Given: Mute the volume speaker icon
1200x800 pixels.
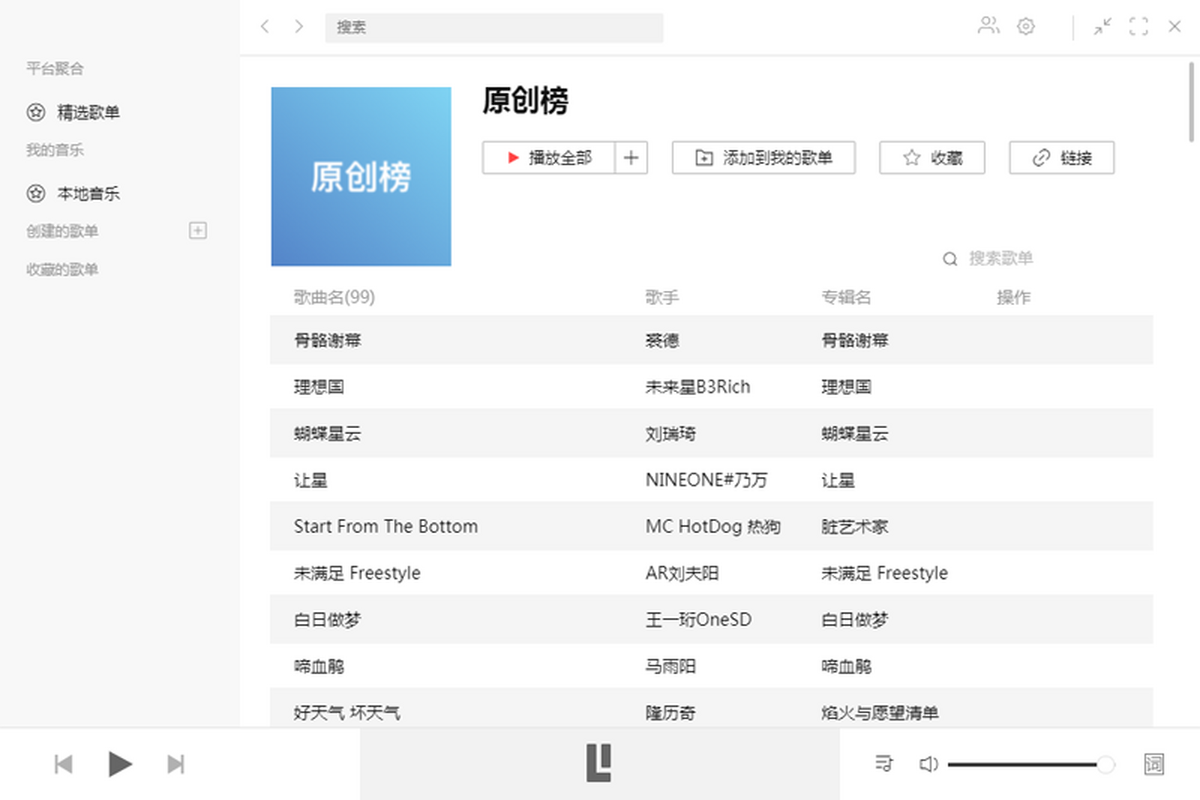Looking at the screenshot, I should click(x=928, y=764).
